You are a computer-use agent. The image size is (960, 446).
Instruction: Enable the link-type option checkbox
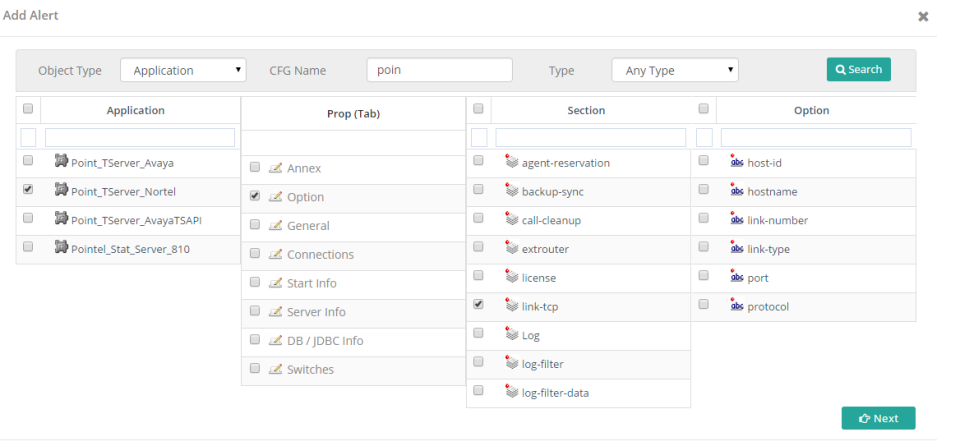[703, 248]
